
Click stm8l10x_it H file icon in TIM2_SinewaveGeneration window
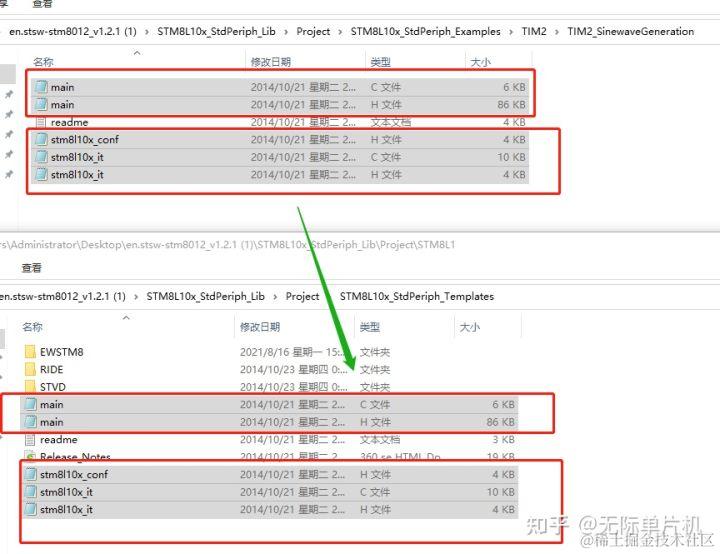pyautogui.click(x=41, y=175)
